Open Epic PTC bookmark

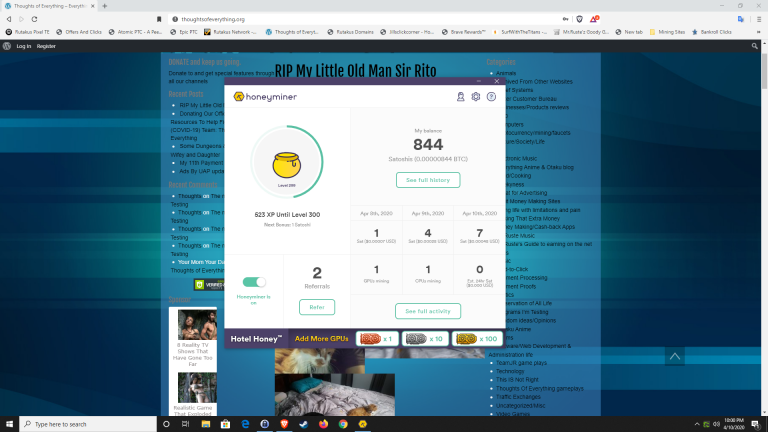click(184, 32)
